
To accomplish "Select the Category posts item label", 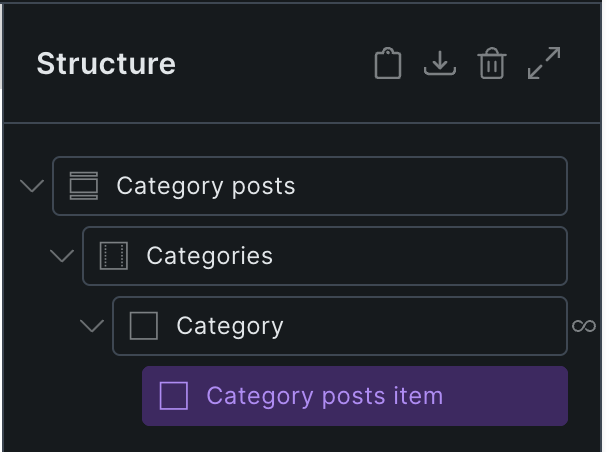I will tap(324, 396).
